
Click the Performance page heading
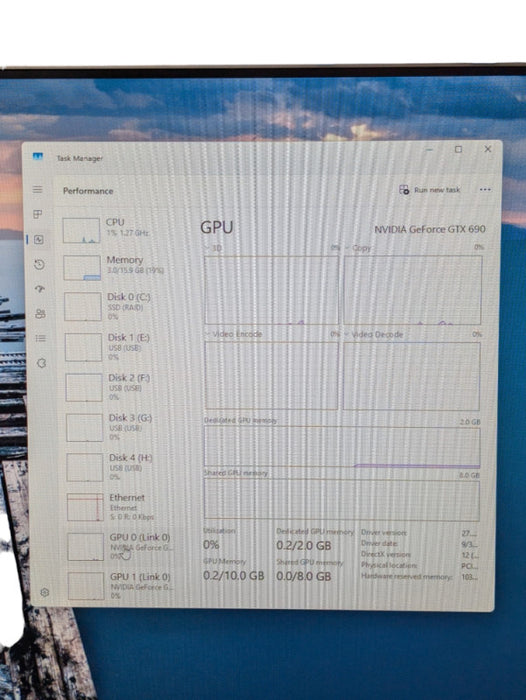[88, 191]
